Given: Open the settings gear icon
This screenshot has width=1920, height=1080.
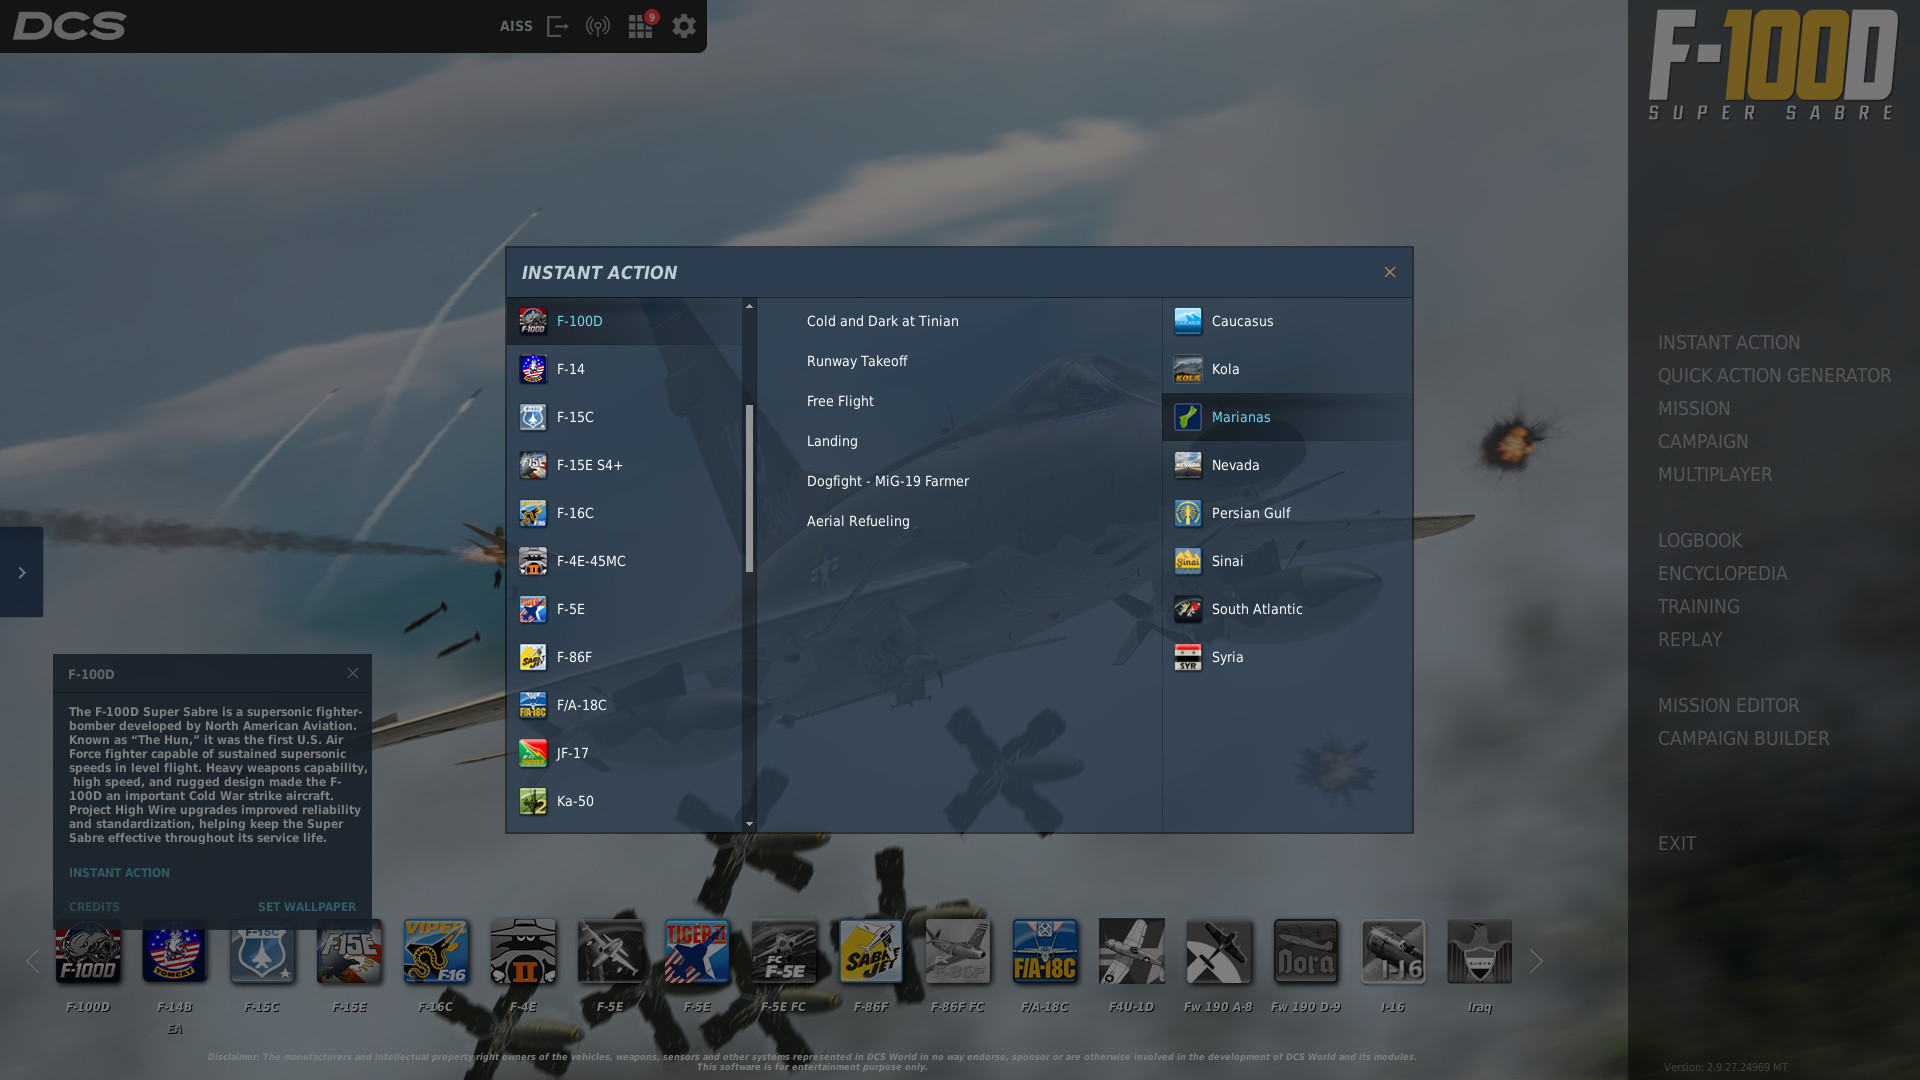Looking at the screenshot, I should [x=684, y=26].
